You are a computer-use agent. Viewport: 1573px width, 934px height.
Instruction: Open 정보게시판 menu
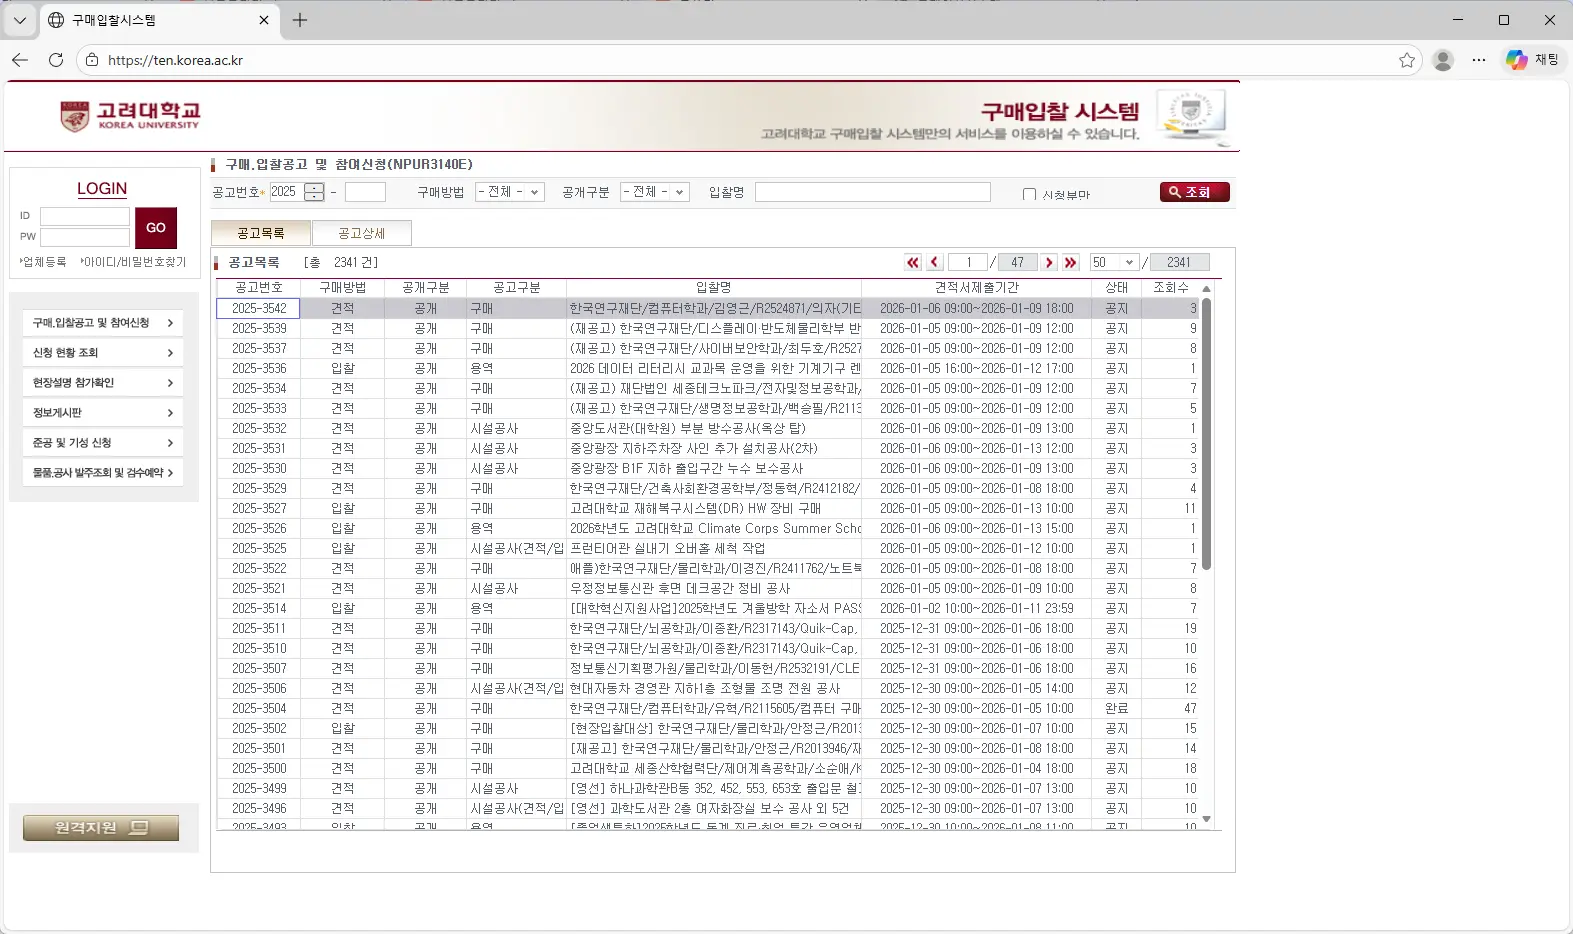pyautogui.click(x=102, y=413)
